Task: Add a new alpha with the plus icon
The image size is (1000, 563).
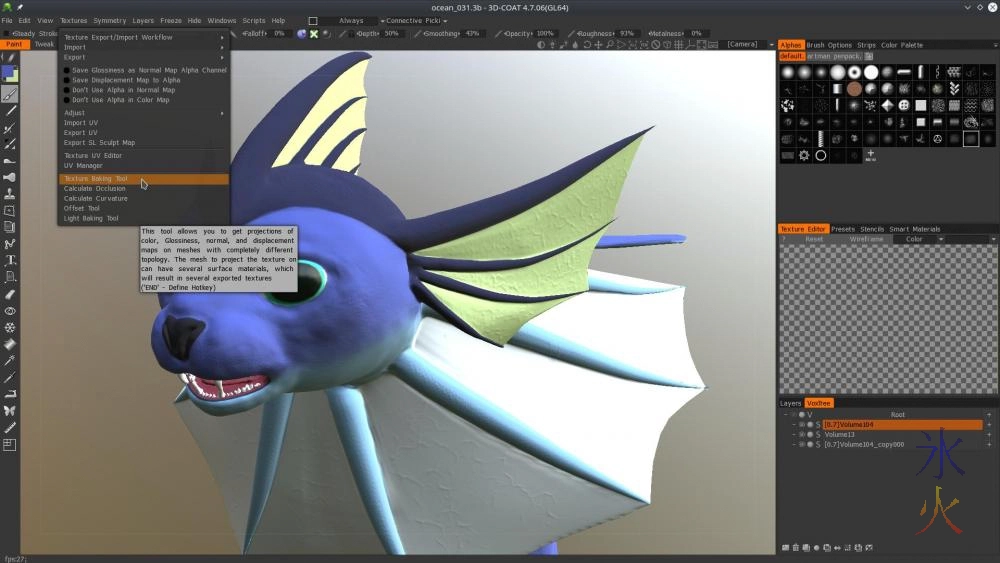Action: pyautogui.click(x=870, y=154)
